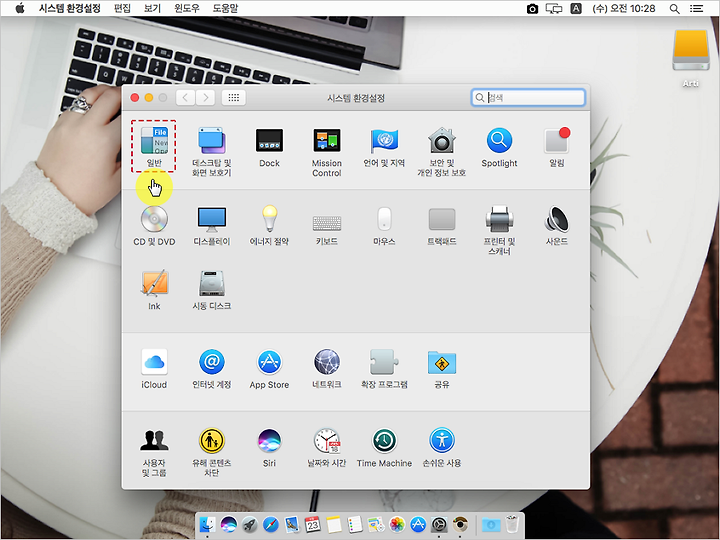Open Spotlight preferences
Screen dimensions: 720x540
coord(499,147)
